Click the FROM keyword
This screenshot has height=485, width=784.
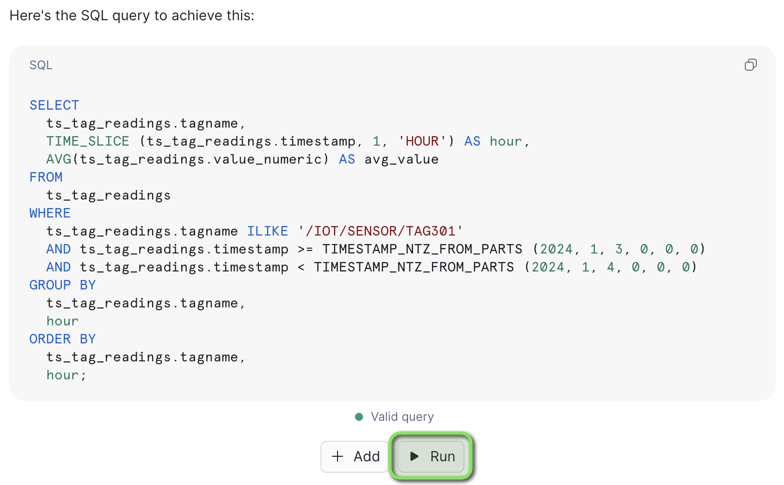46,177
